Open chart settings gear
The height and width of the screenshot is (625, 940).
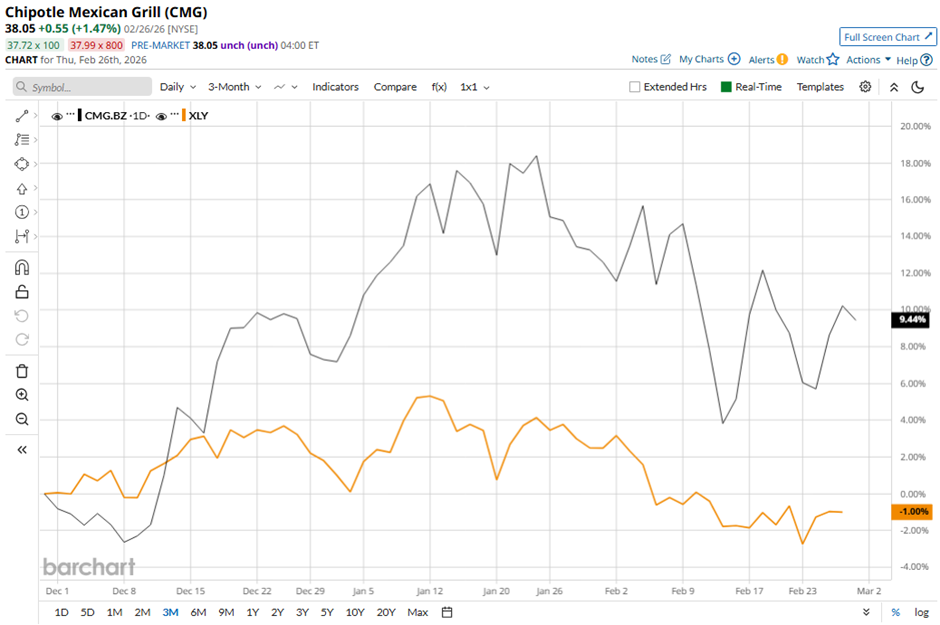(x=865, y=87)
